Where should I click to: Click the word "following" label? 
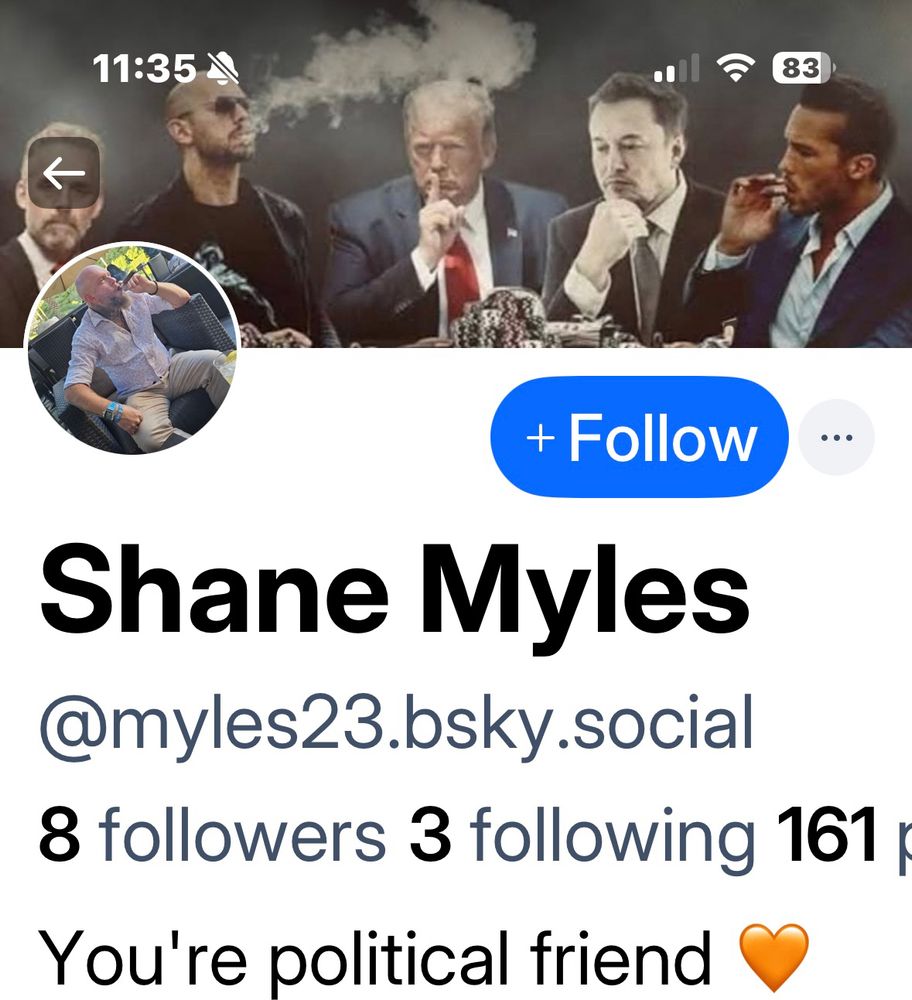612,837
